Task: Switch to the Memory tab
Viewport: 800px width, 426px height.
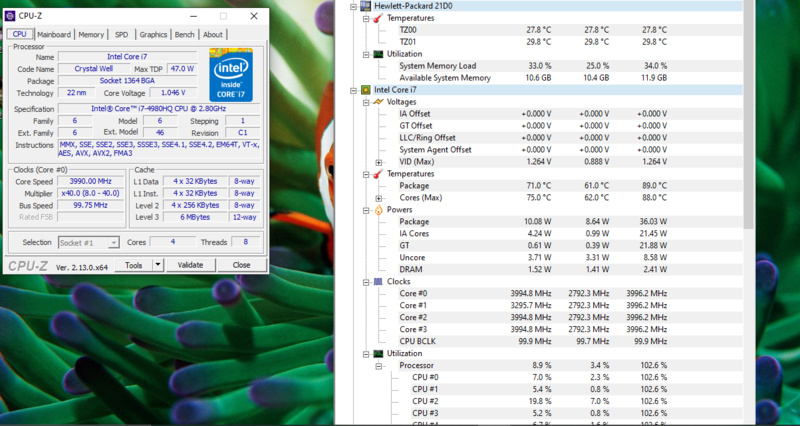Action: pyautogui.click(x=91, y=35)
